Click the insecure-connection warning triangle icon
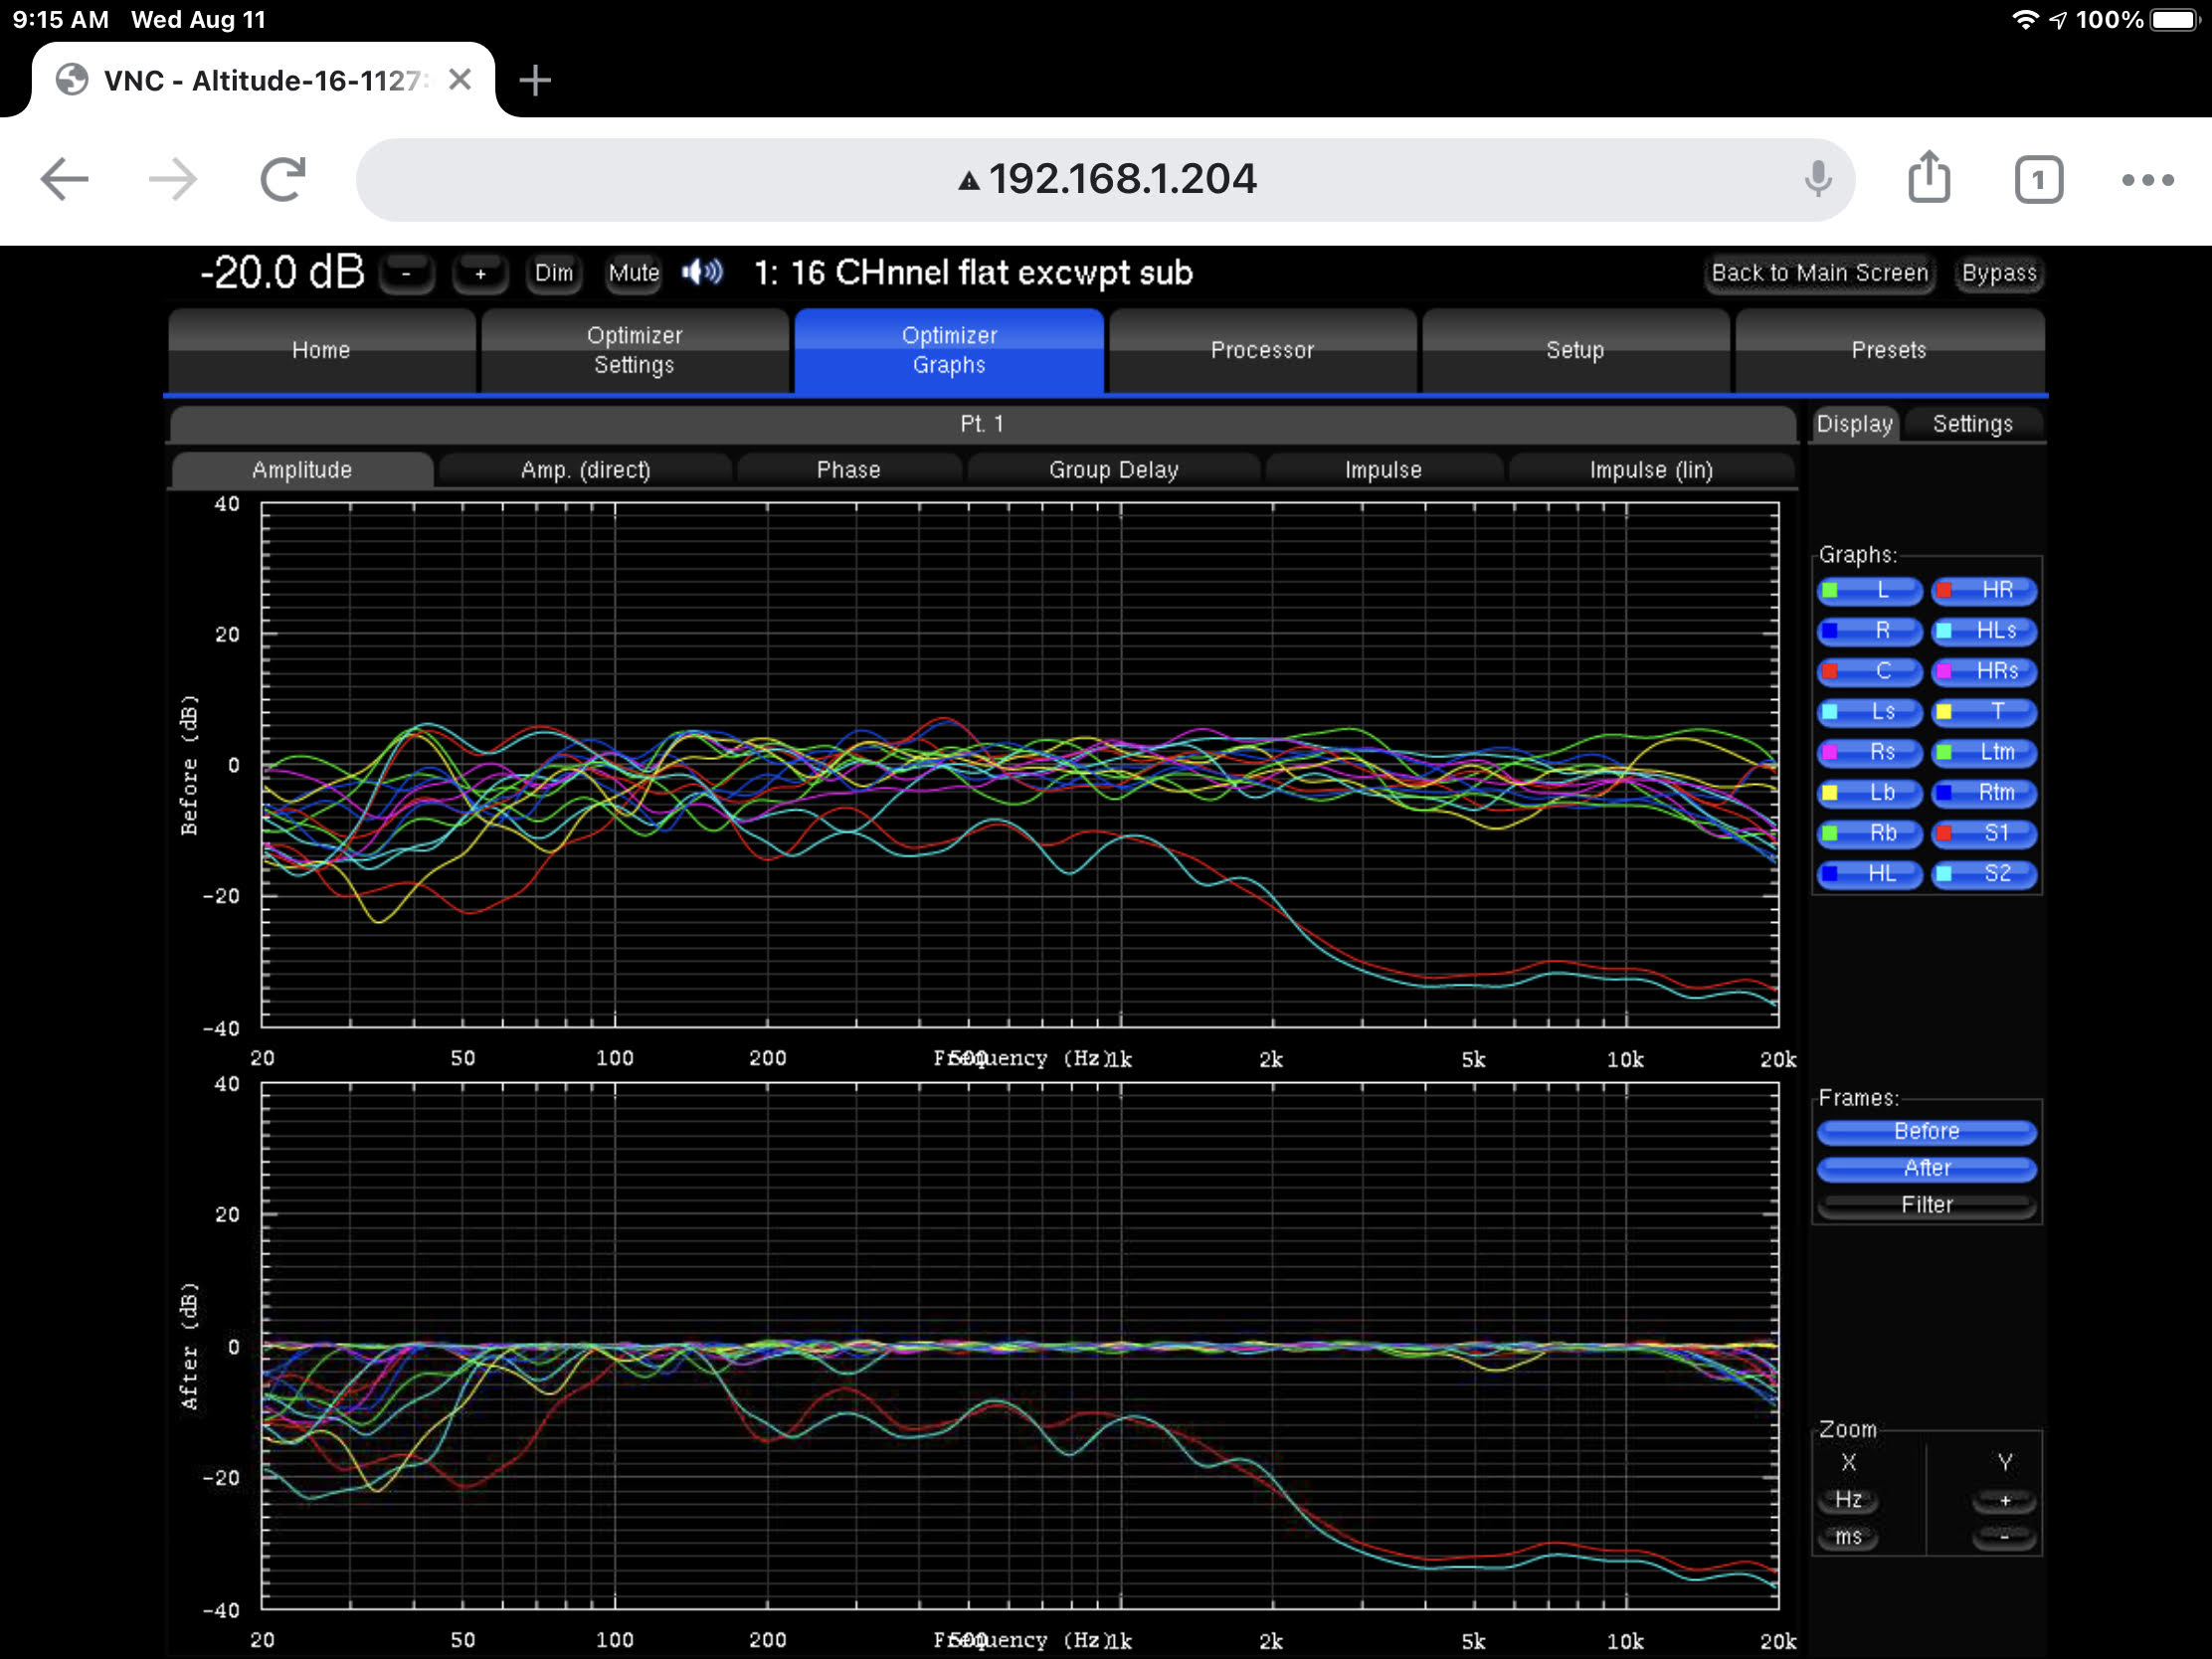This screenshot has width=2212, height=1659. [968, 181]
